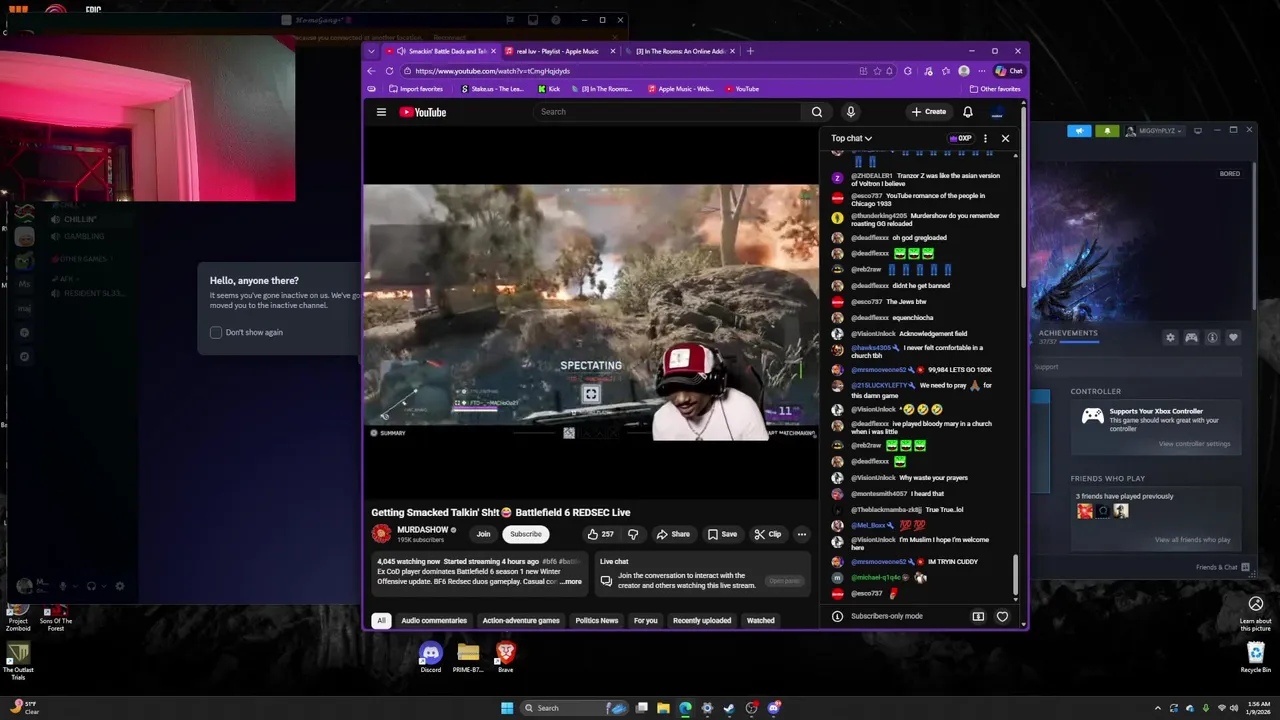This screenshot has width=1280, height=720.
Task: Open the Import favorites bookmark
Action: pyautogui.click(x=416, y=89)
